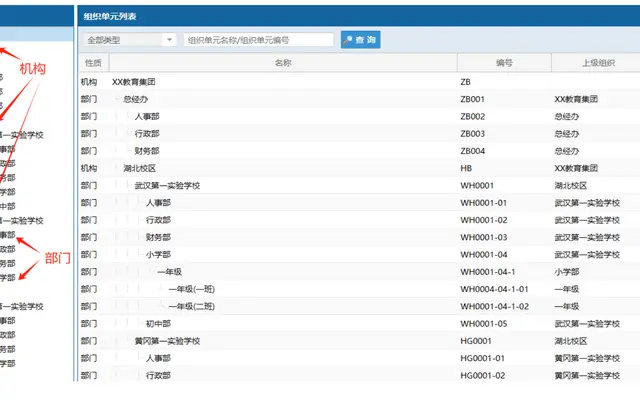Click the code cell WH0001-05
This screenshot has width=640, height=400.
pos(484,324)
